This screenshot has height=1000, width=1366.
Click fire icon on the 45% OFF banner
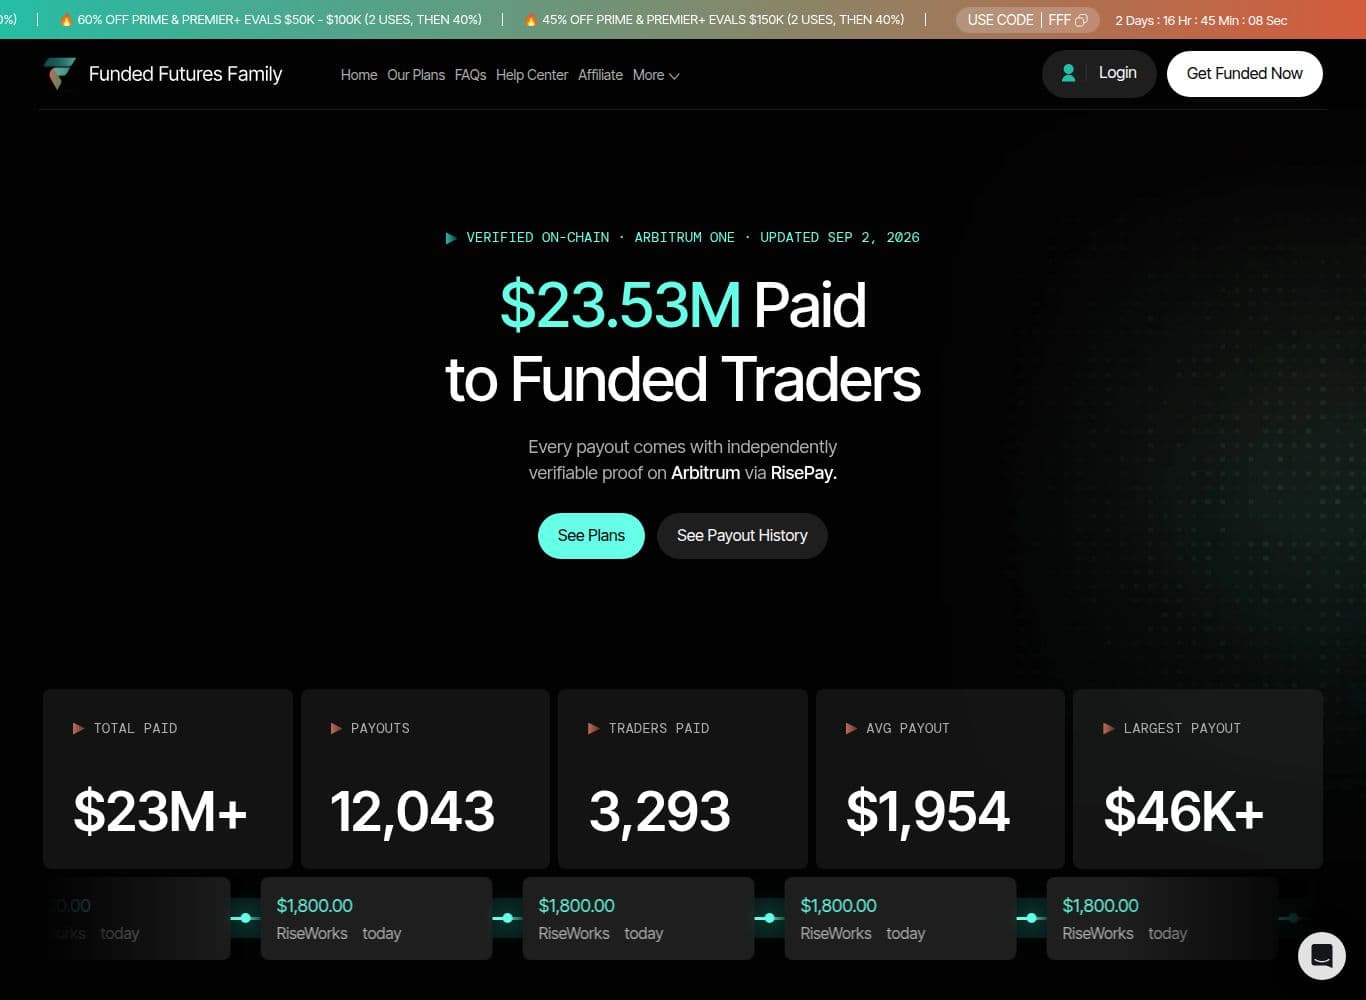tap(531, 20)
